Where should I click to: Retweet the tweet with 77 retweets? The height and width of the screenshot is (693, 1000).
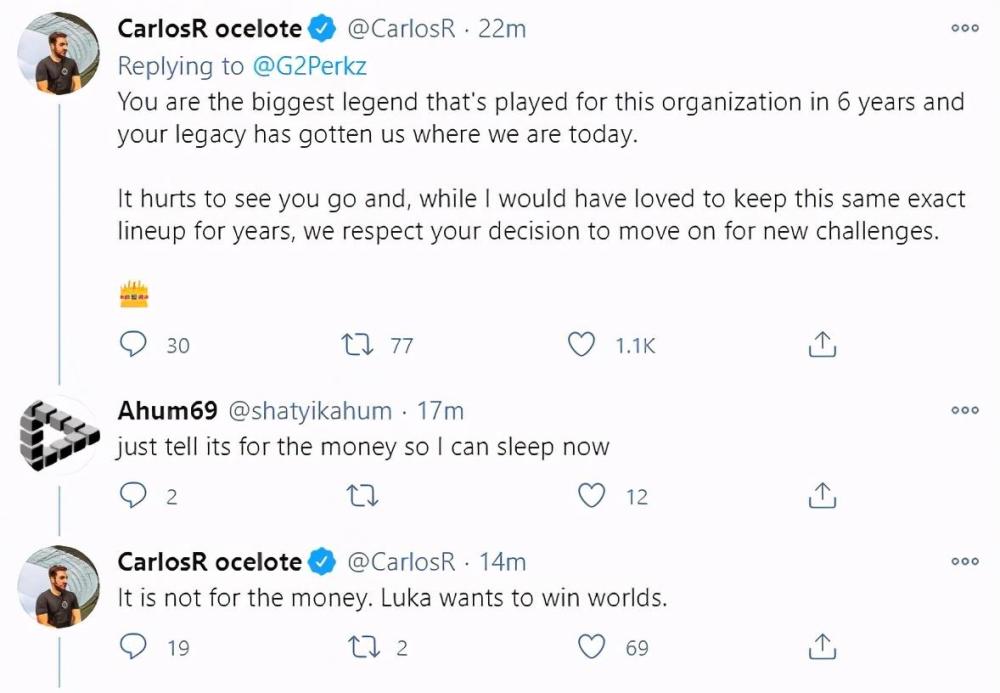click(358, 345)
